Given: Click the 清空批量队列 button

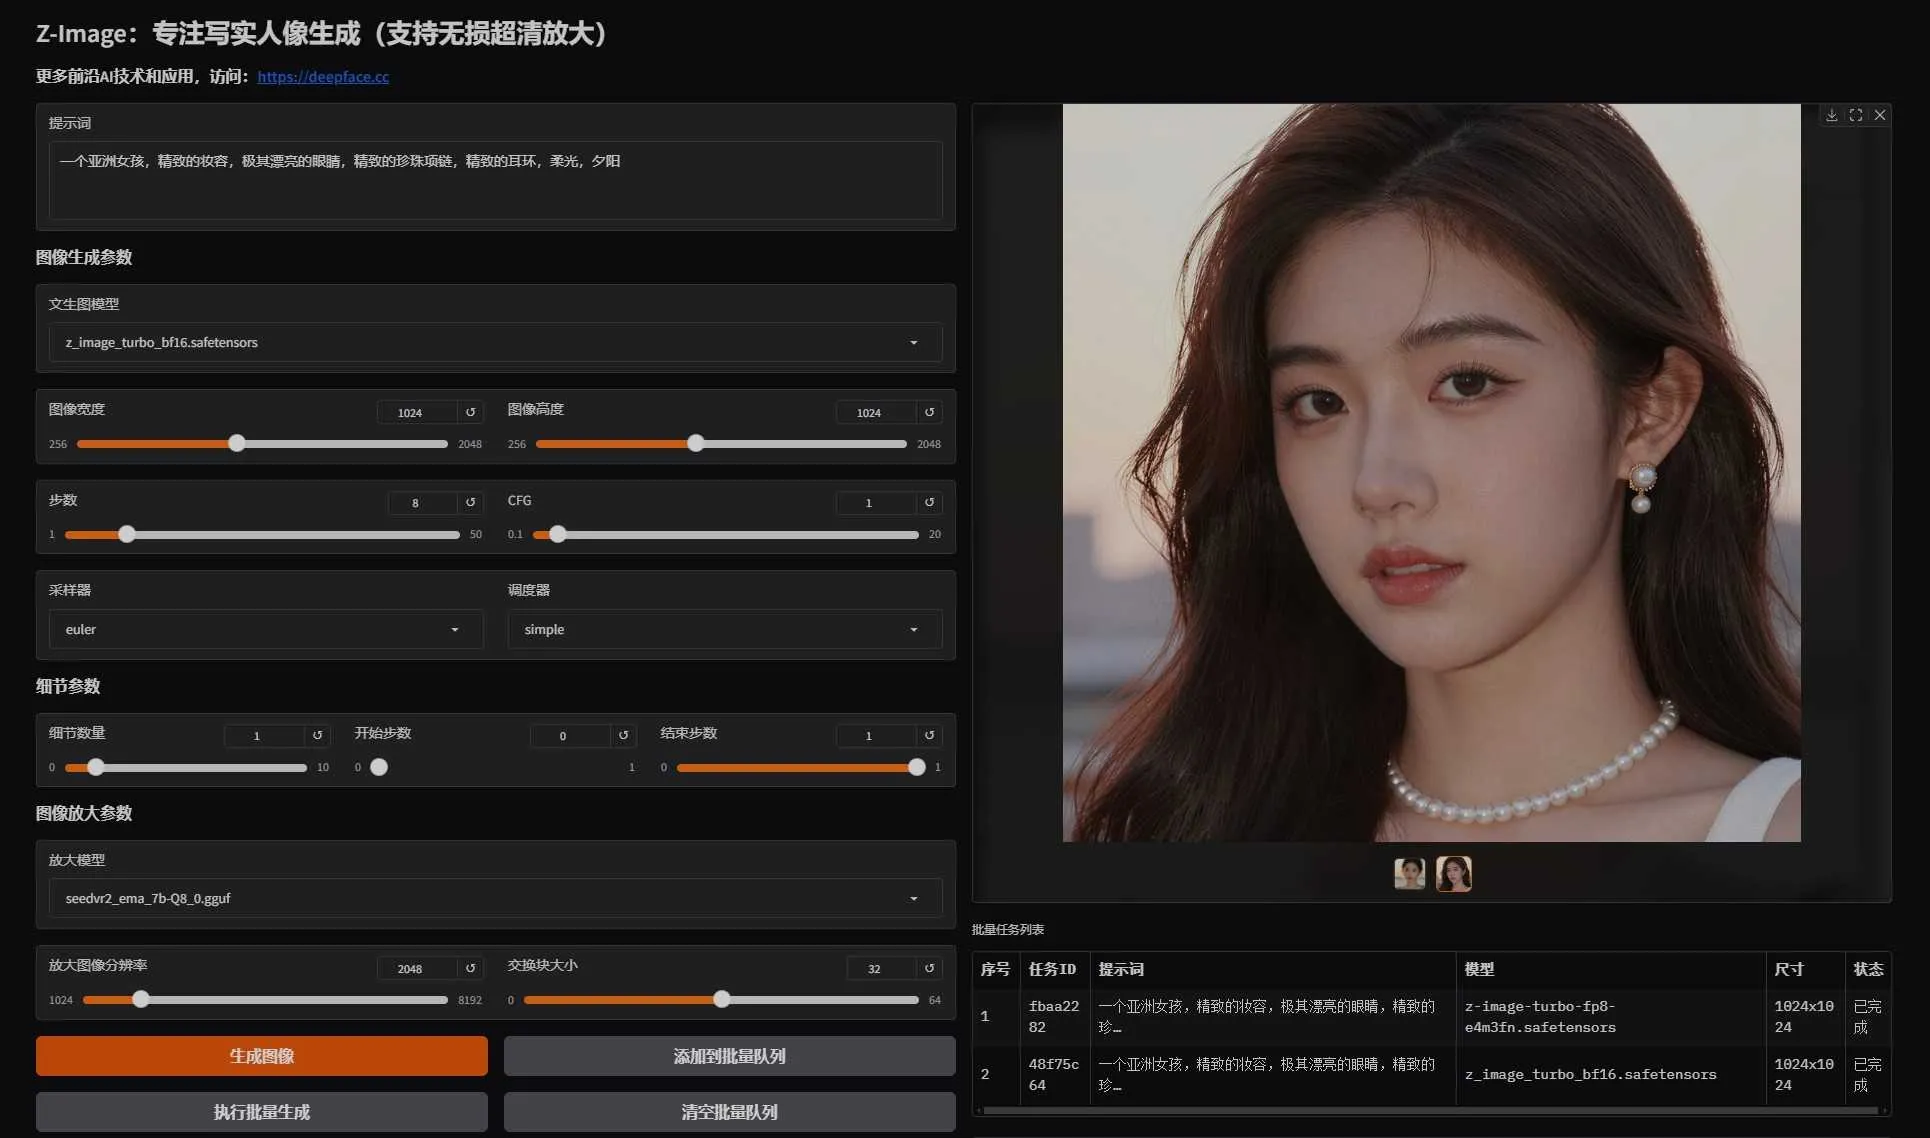Looking at the screenshot, I should point(728,1111).
